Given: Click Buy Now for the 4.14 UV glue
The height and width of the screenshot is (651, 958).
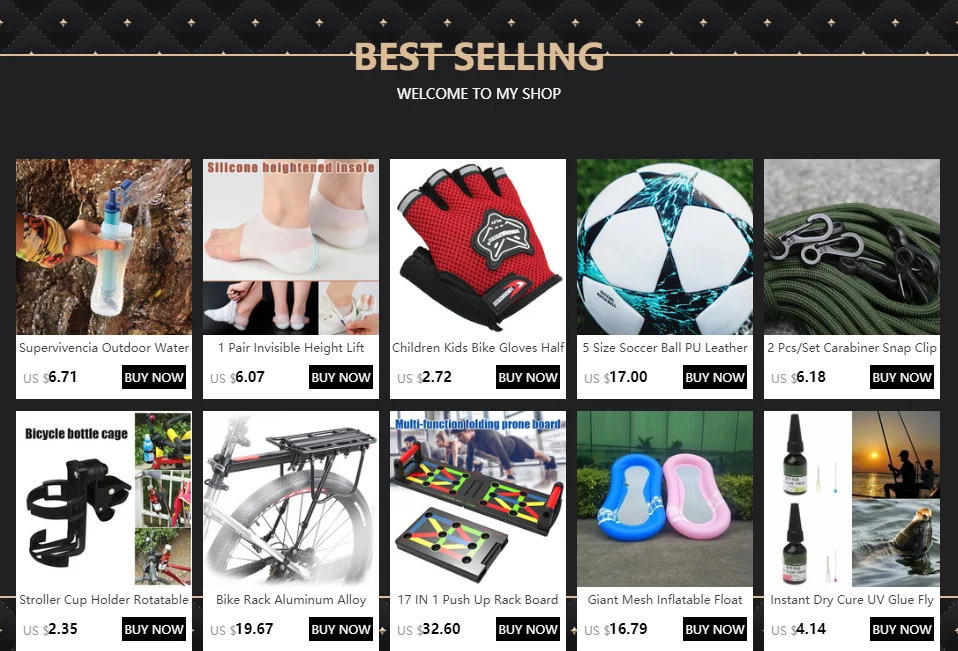Looking at the screenshot, I should 902,629.
